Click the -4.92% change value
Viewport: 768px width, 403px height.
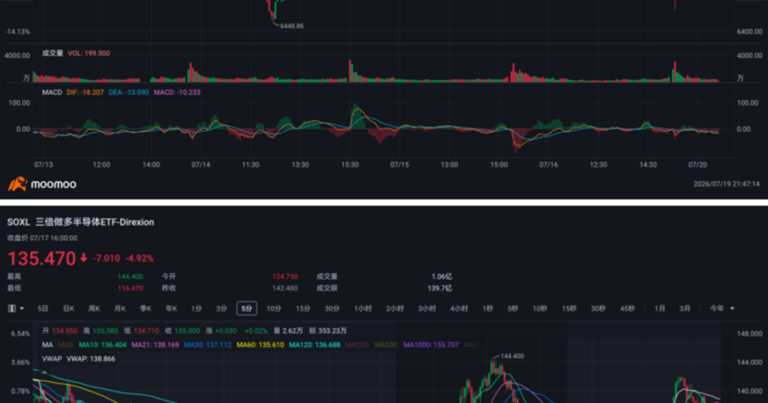point(139,258)
